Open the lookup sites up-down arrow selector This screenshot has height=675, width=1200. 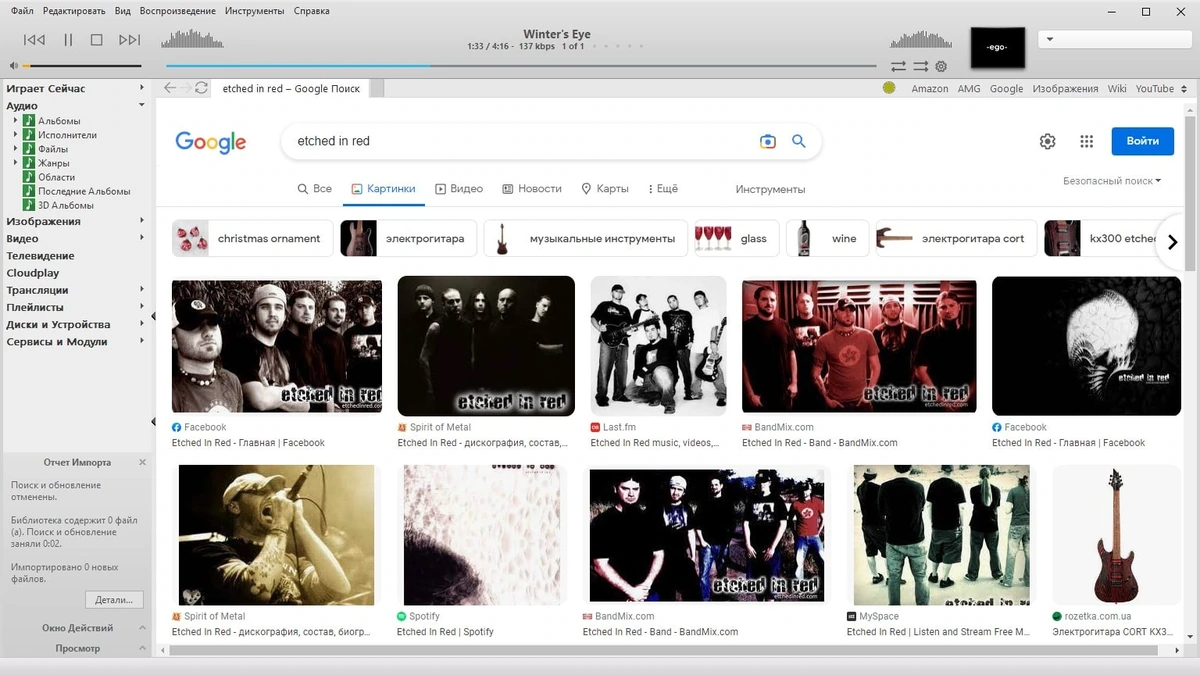pos(1186,89)
